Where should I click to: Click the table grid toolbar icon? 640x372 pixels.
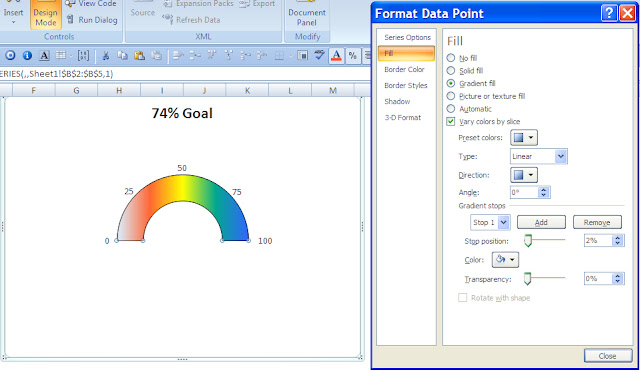point(61,55)
